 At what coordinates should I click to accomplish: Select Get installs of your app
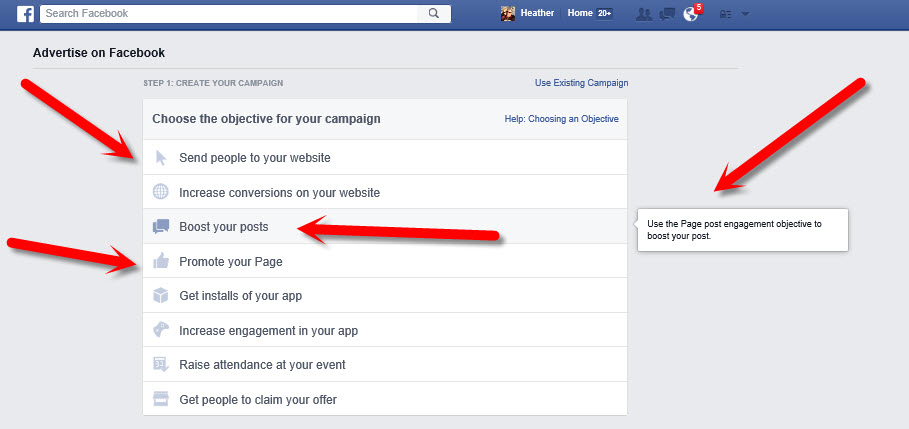[385, 296]
